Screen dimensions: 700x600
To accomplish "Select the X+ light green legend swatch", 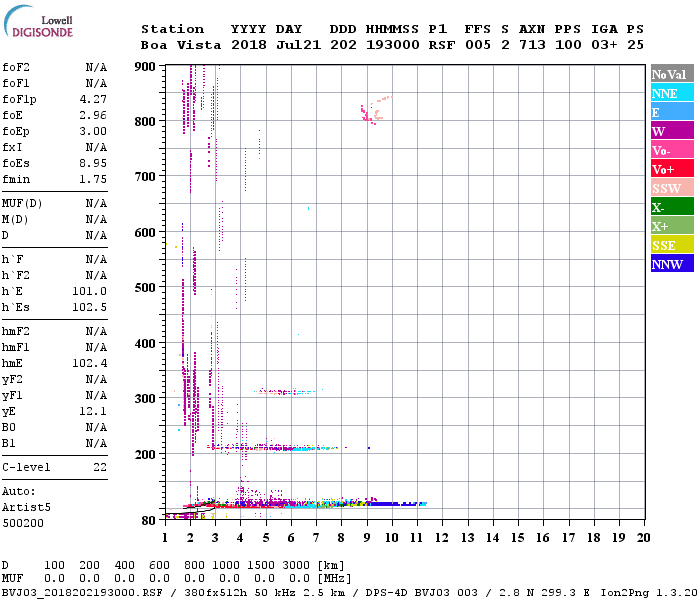I will click(672, 225).
